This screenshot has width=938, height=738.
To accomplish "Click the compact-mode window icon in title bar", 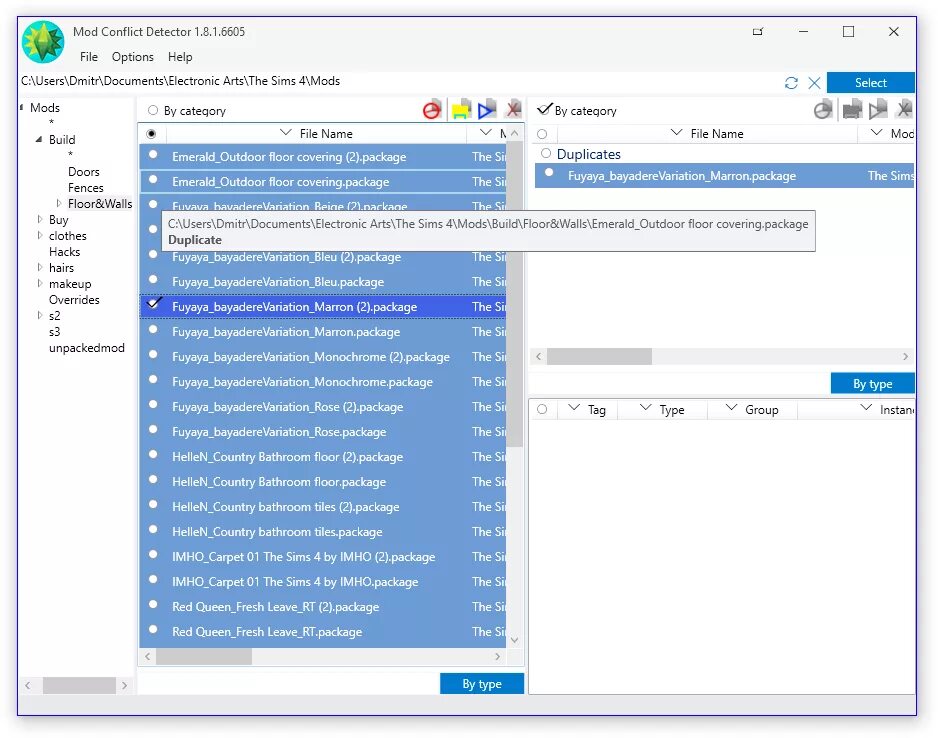I will pos(758,32).
